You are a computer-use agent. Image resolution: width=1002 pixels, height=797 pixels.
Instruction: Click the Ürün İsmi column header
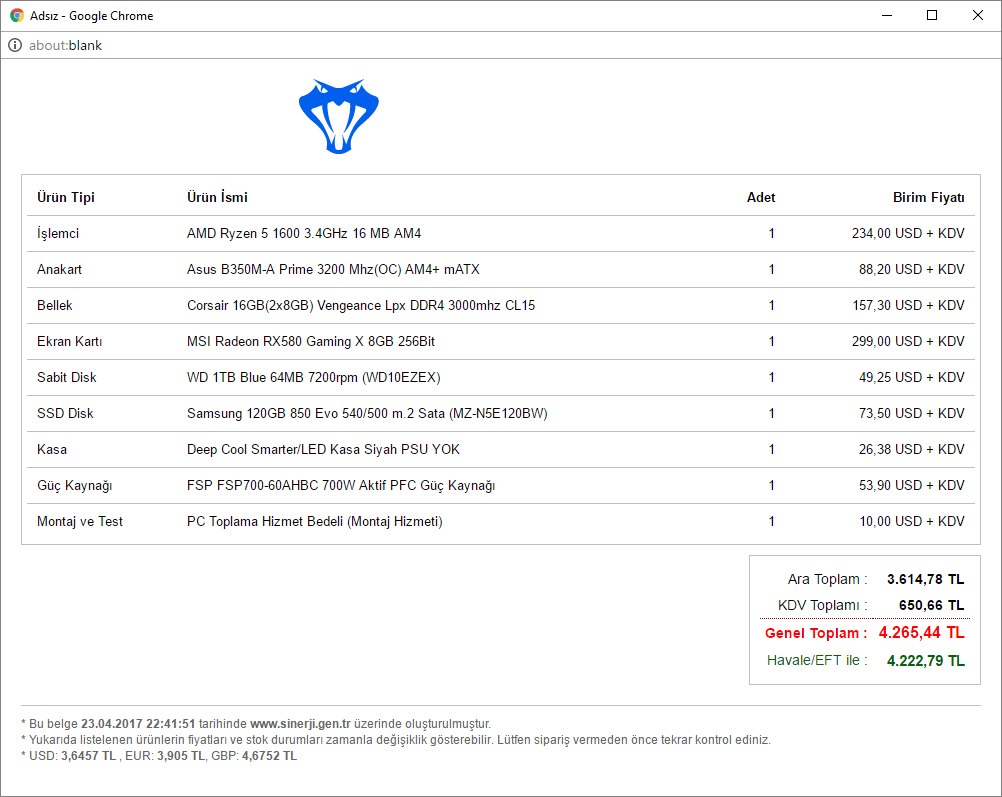(x=217, y=197)
